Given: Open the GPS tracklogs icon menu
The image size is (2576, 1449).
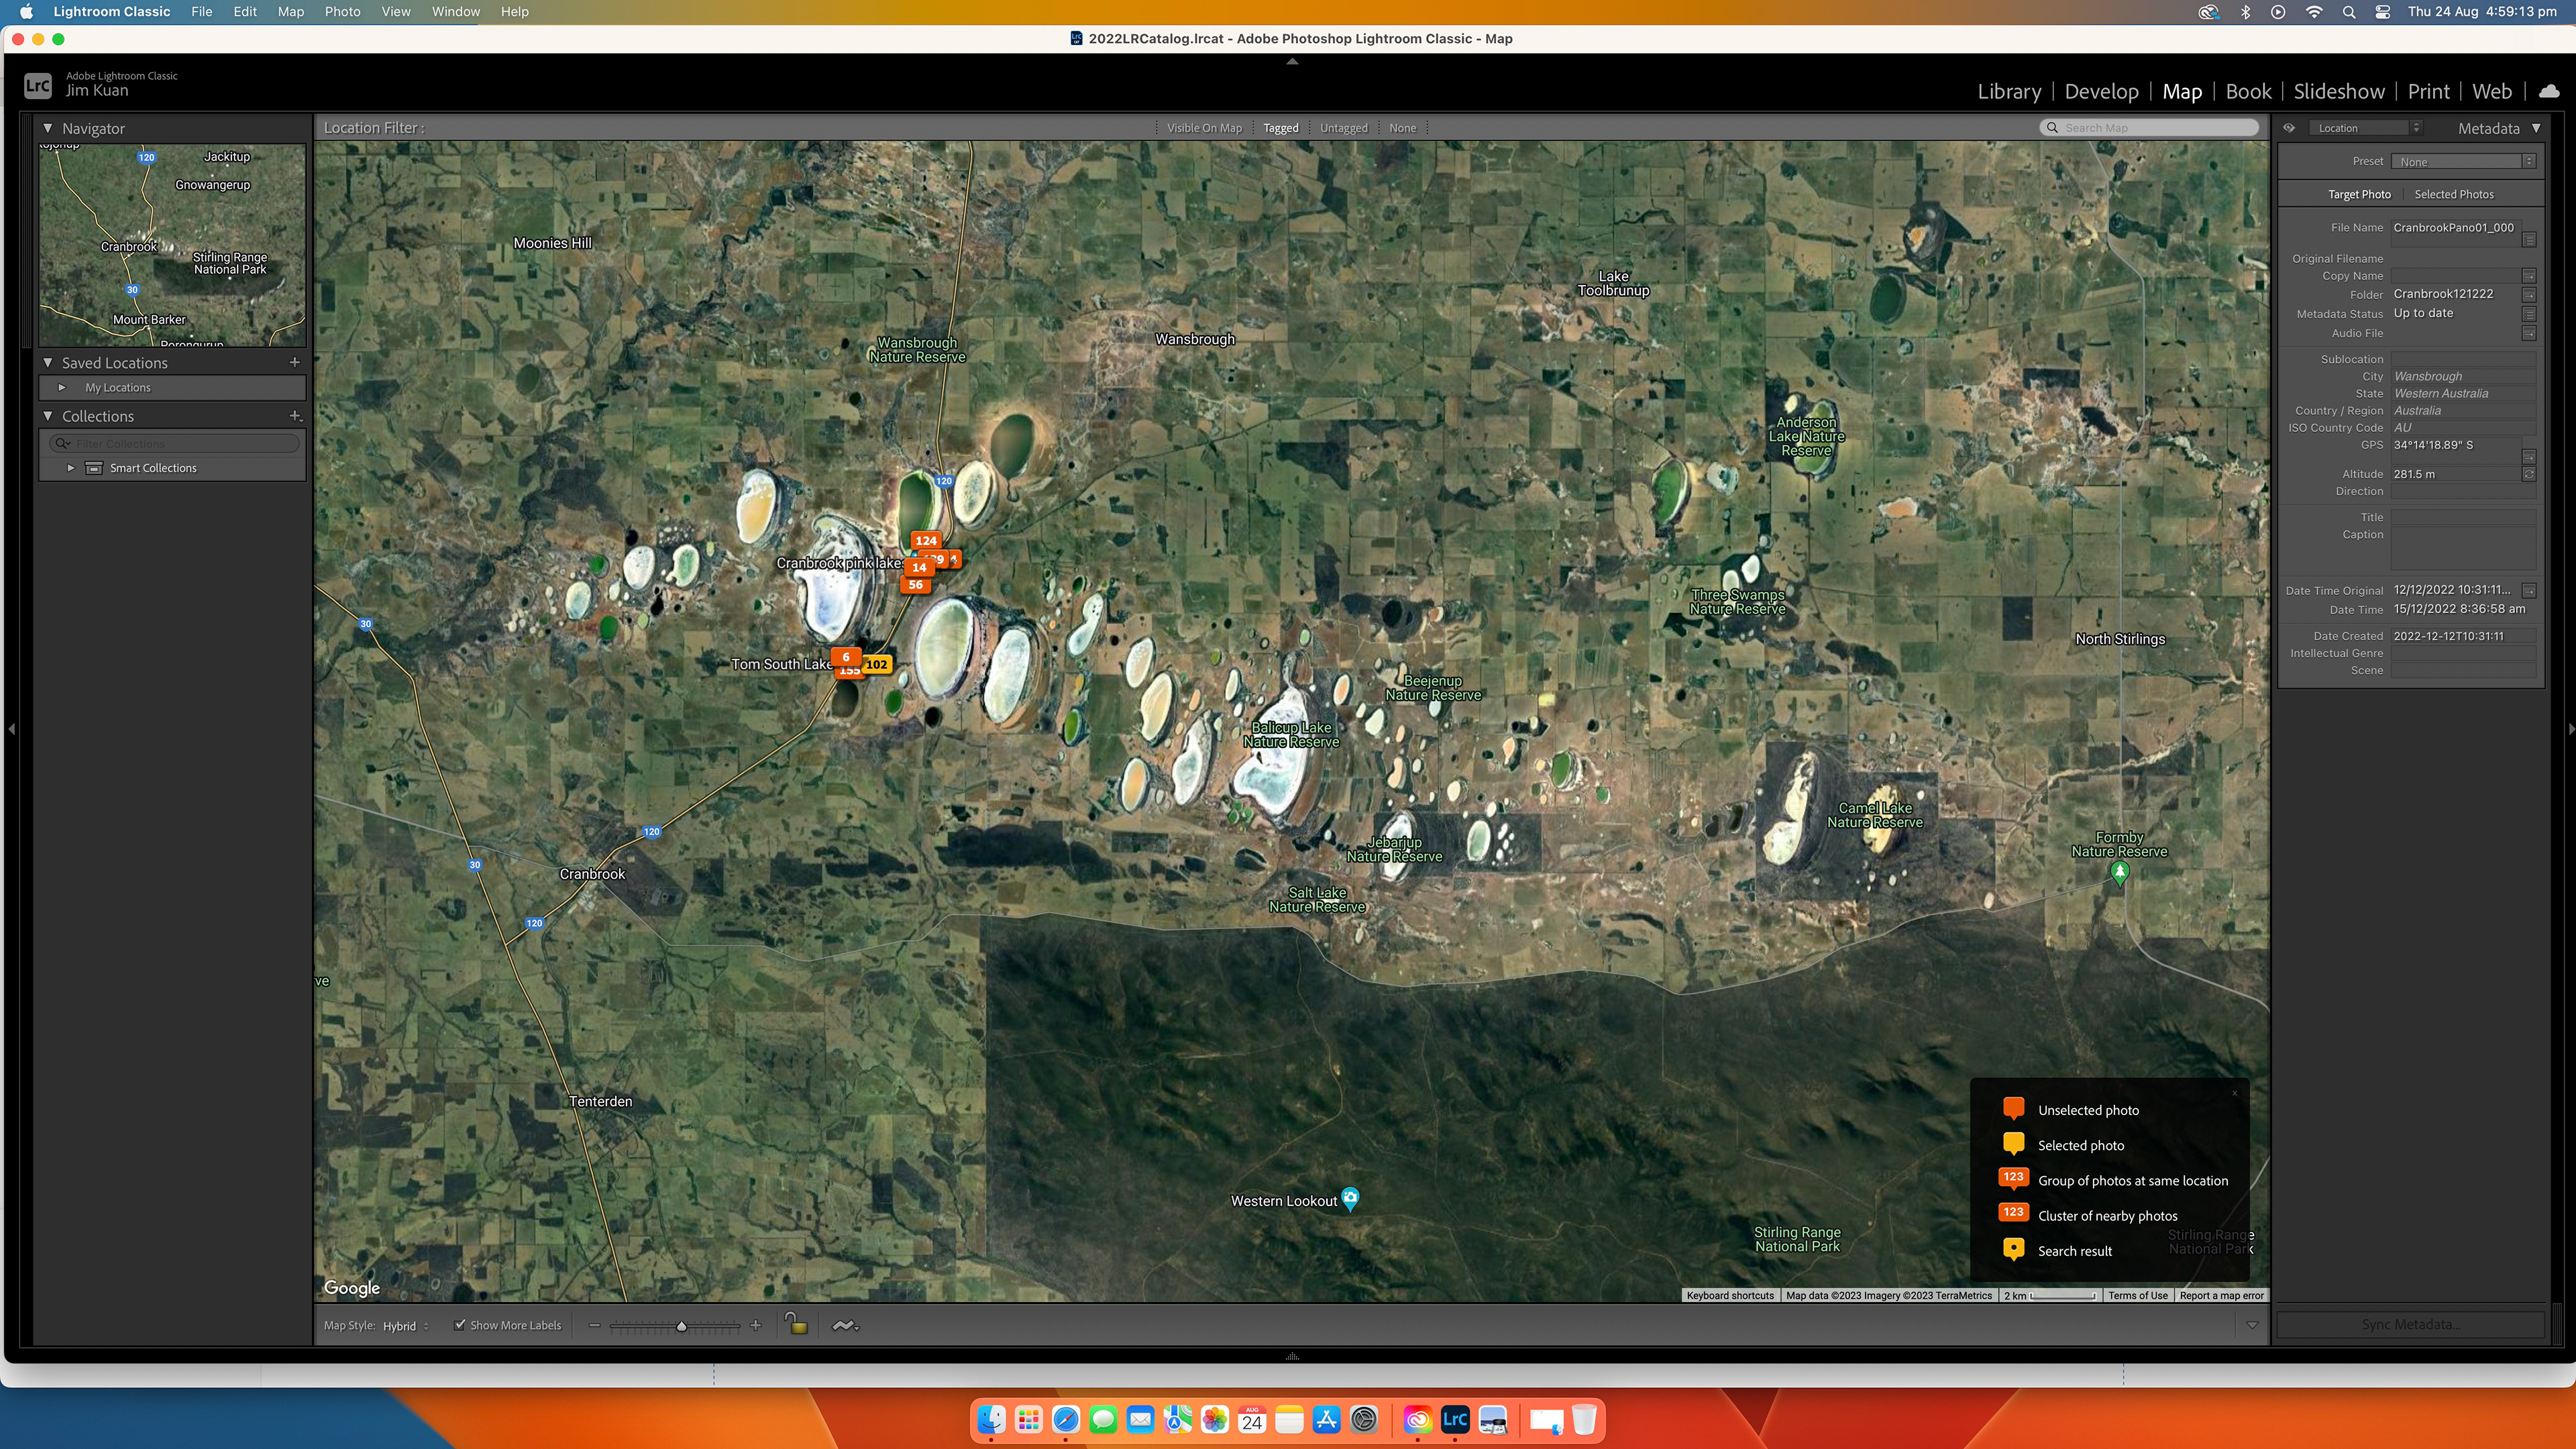Looking at the screenshot, I should [x=845, y=1325].
